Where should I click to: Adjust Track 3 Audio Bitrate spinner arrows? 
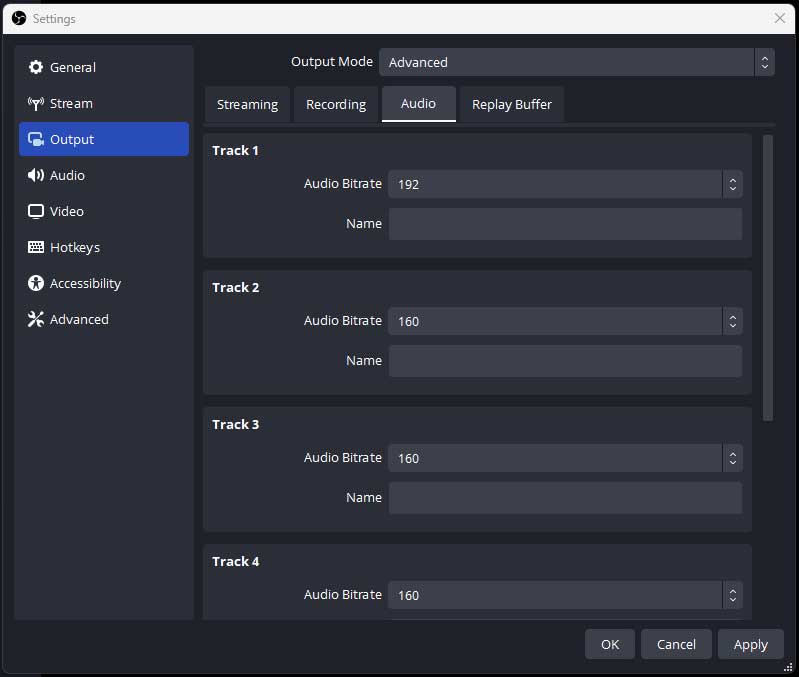click(732, 458)
